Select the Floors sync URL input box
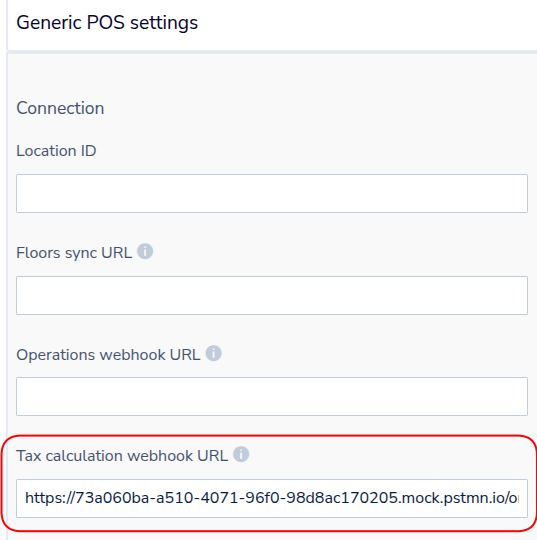Viewport: 537px width, 540px height. tap(272, 295)
